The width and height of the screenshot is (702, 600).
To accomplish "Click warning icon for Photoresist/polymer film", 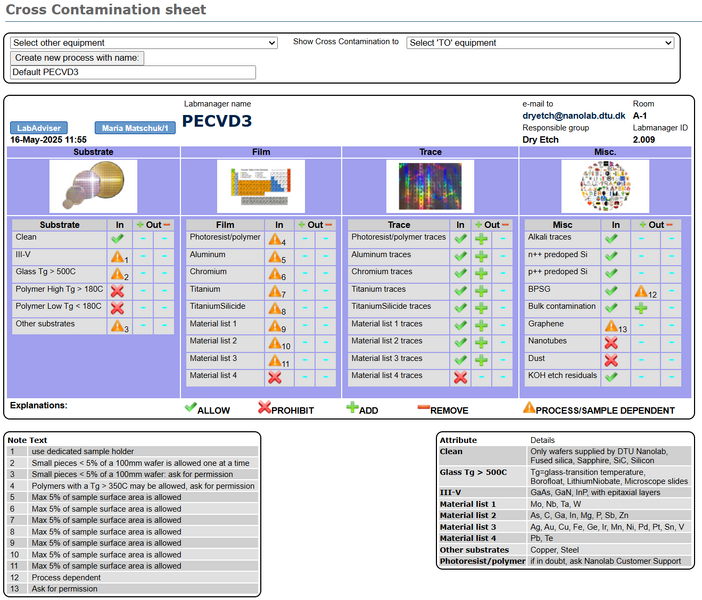I will [276, 240].
